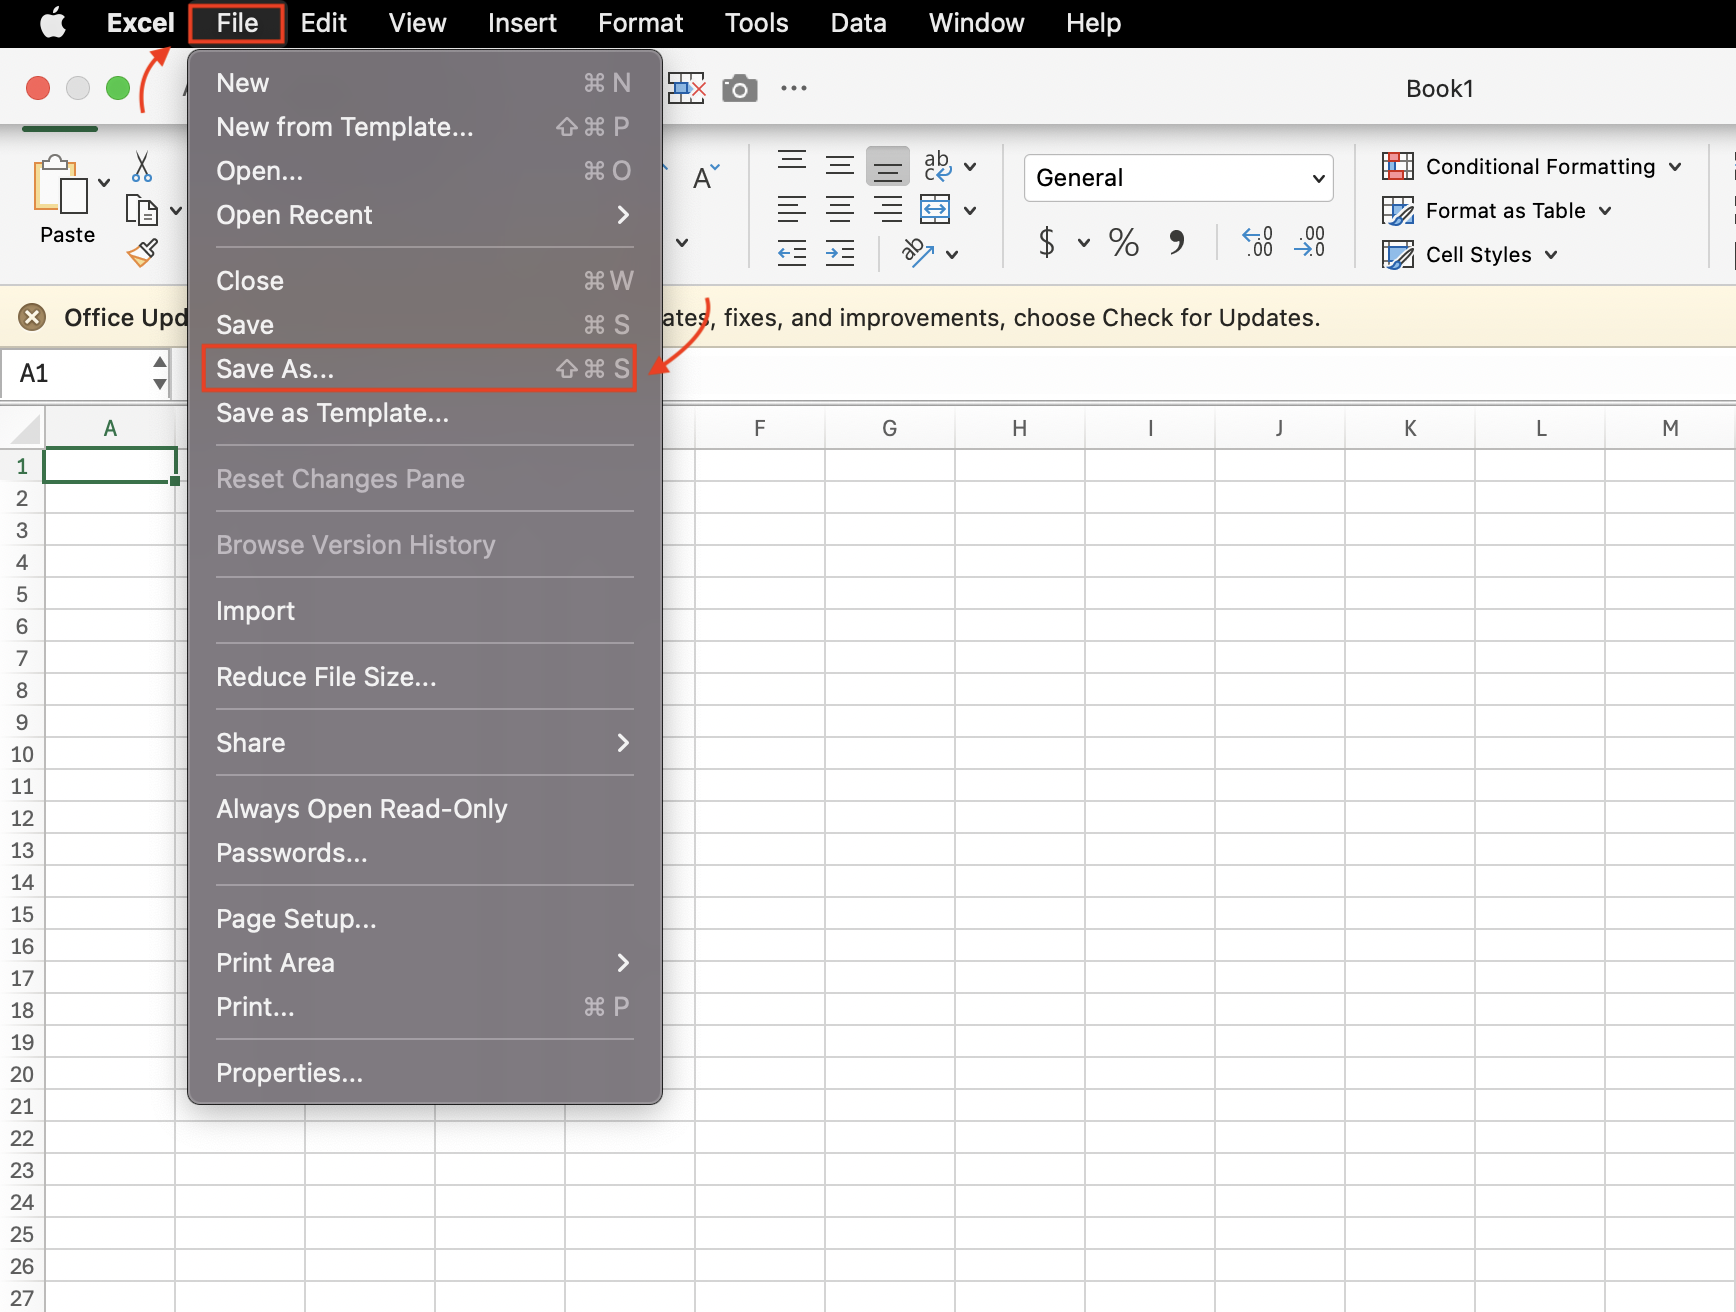Select Bottom Align icon
Image resolution: width=1736 pixels, height=1312 pixels.
click(x=888, y=167)
